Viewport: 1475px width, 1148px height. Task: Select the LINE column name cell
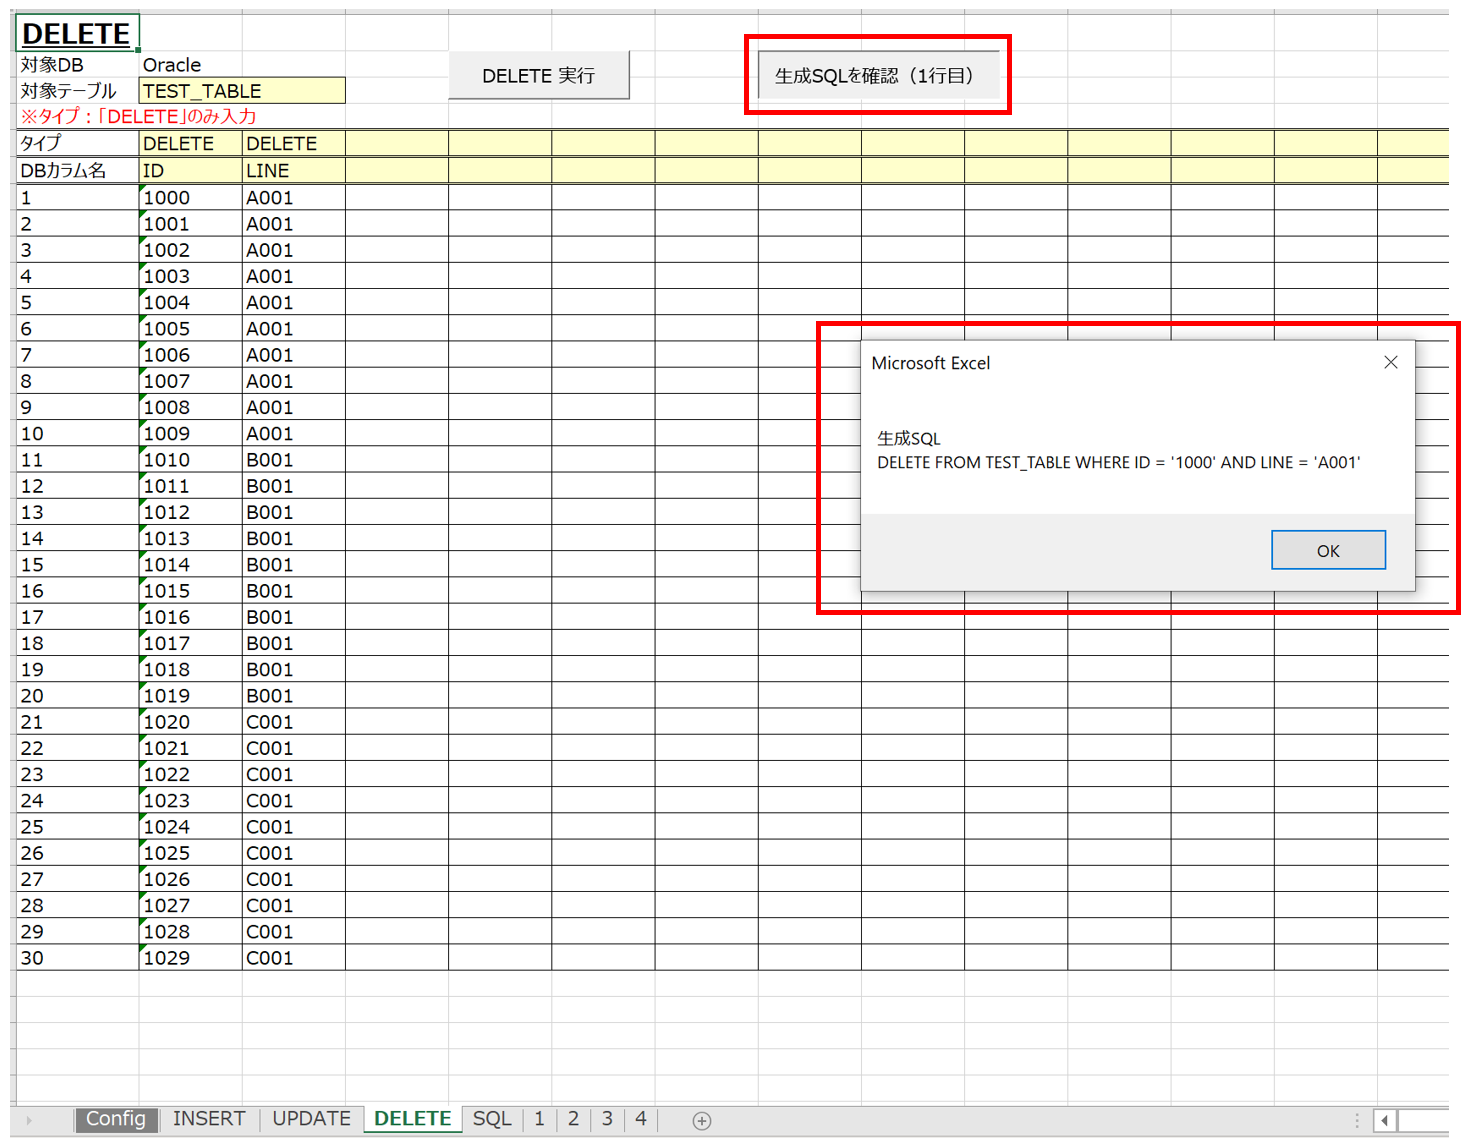pos(293,171)
